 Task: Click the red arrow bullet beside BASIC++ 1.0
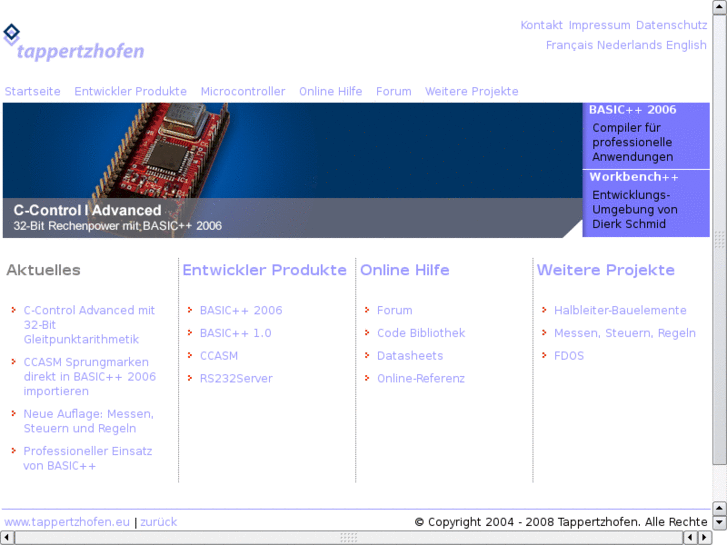[x=190, y=333]
